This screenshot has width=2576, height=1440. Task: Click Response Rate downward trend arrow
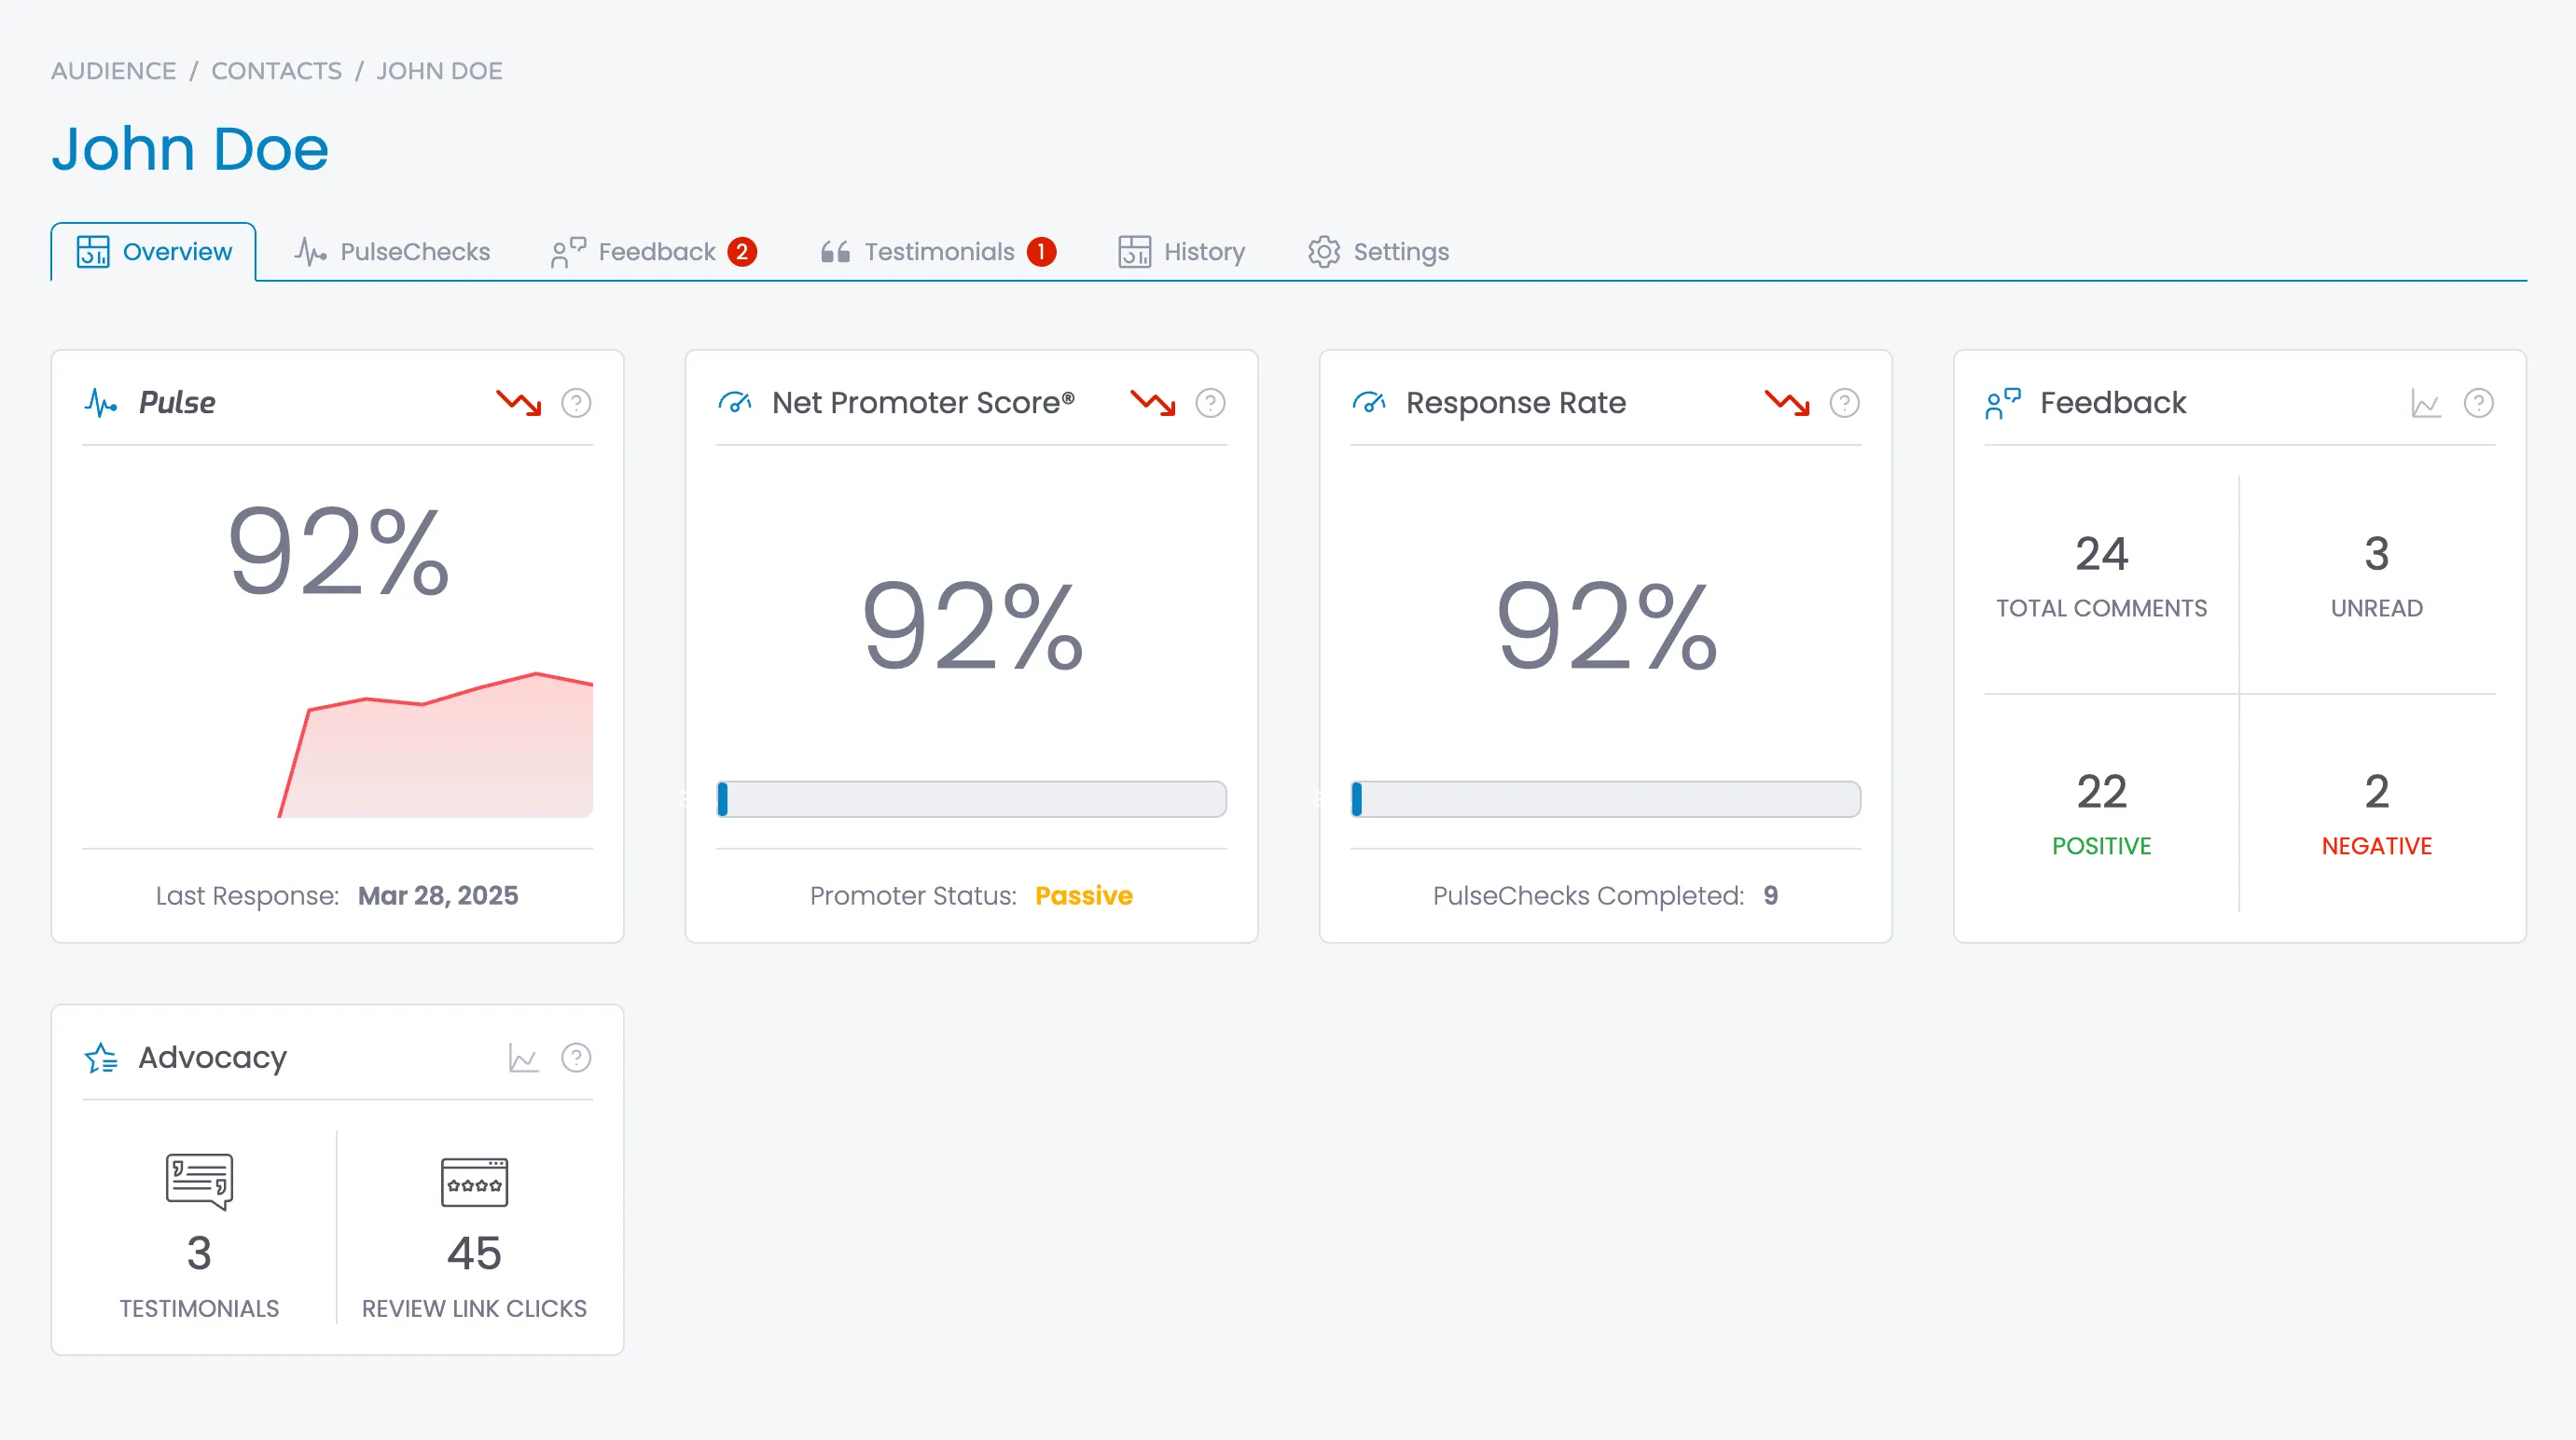1787,403
